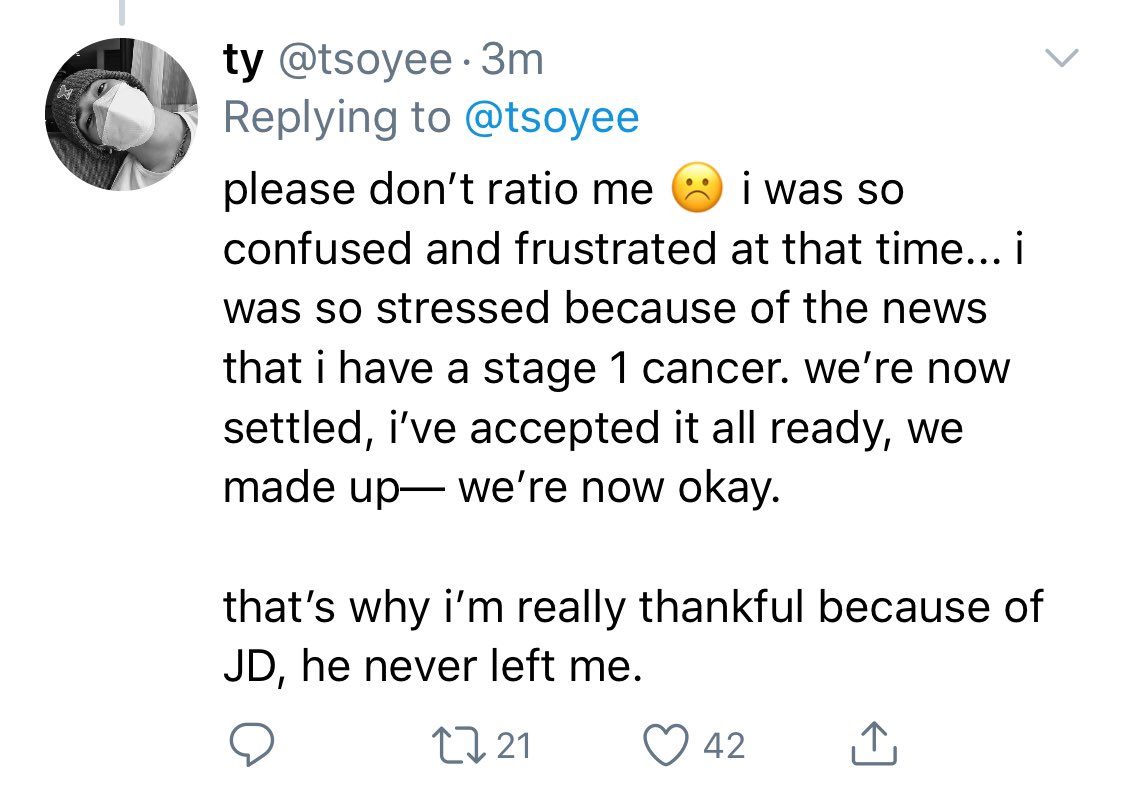Click the "JD, he never left me." line
The image size is (1125, 790).
click(430, 666)
